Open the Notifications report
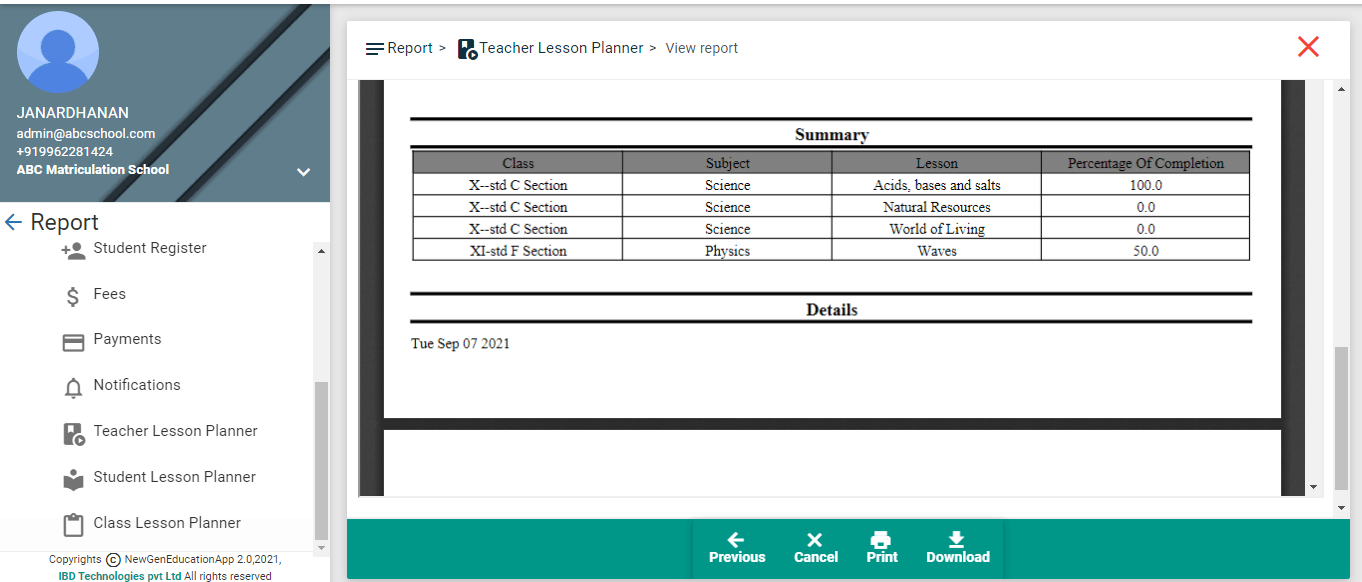 [137, 385]
